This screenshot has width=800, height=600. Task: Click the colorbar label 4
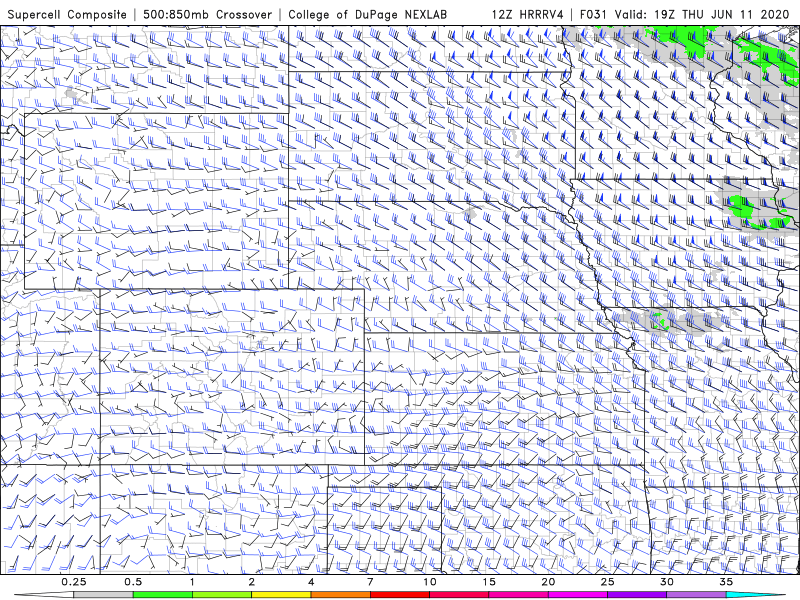click(311, 582)
